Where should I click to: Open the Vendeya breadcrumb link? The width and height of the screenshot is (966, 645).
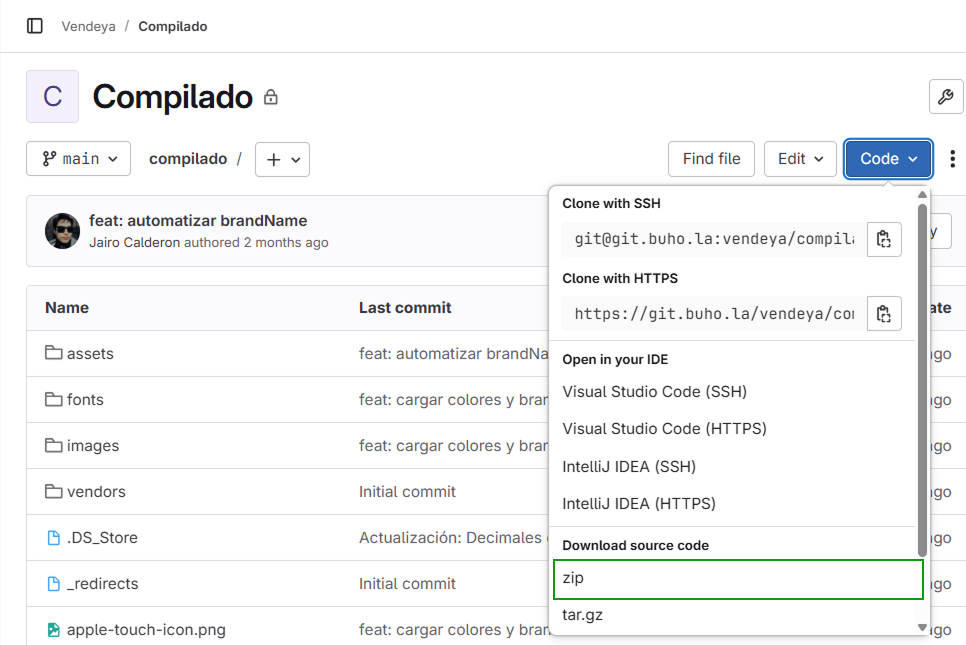(x=87, y=26)
